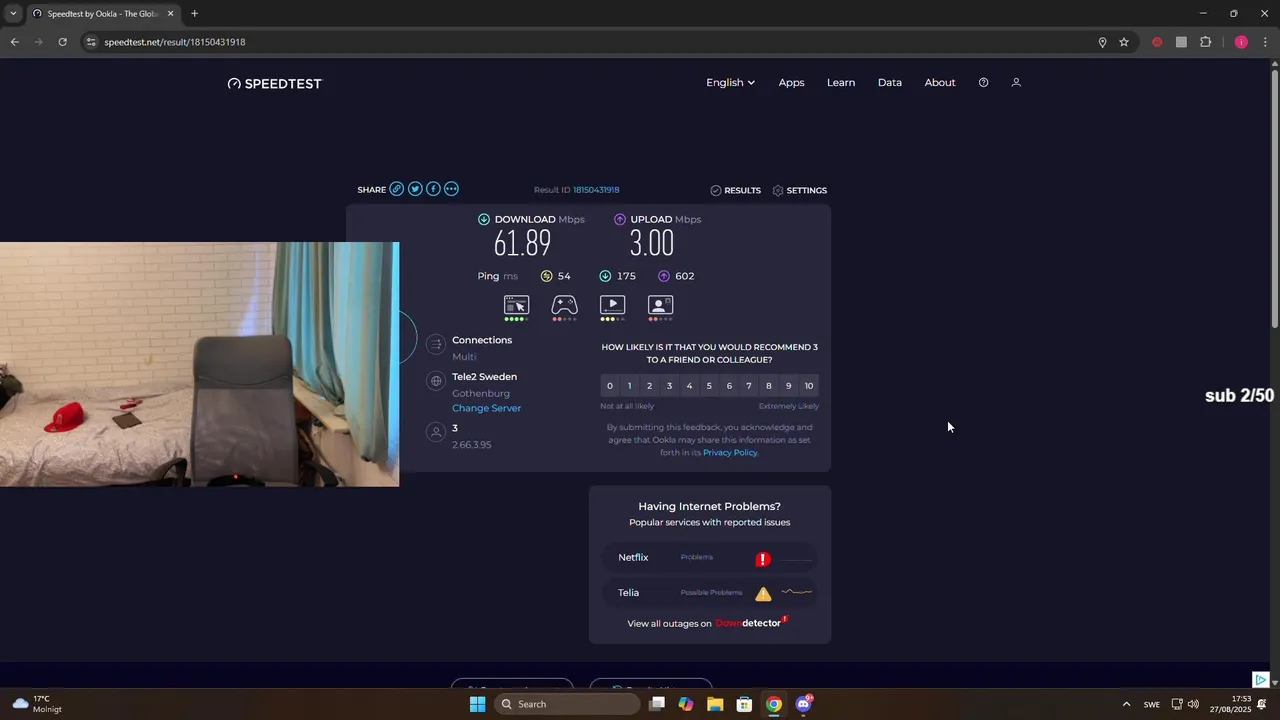Screen dimensions: 1280x720
Task: Click the Result ID 18150431918 link
Action: 596,190
